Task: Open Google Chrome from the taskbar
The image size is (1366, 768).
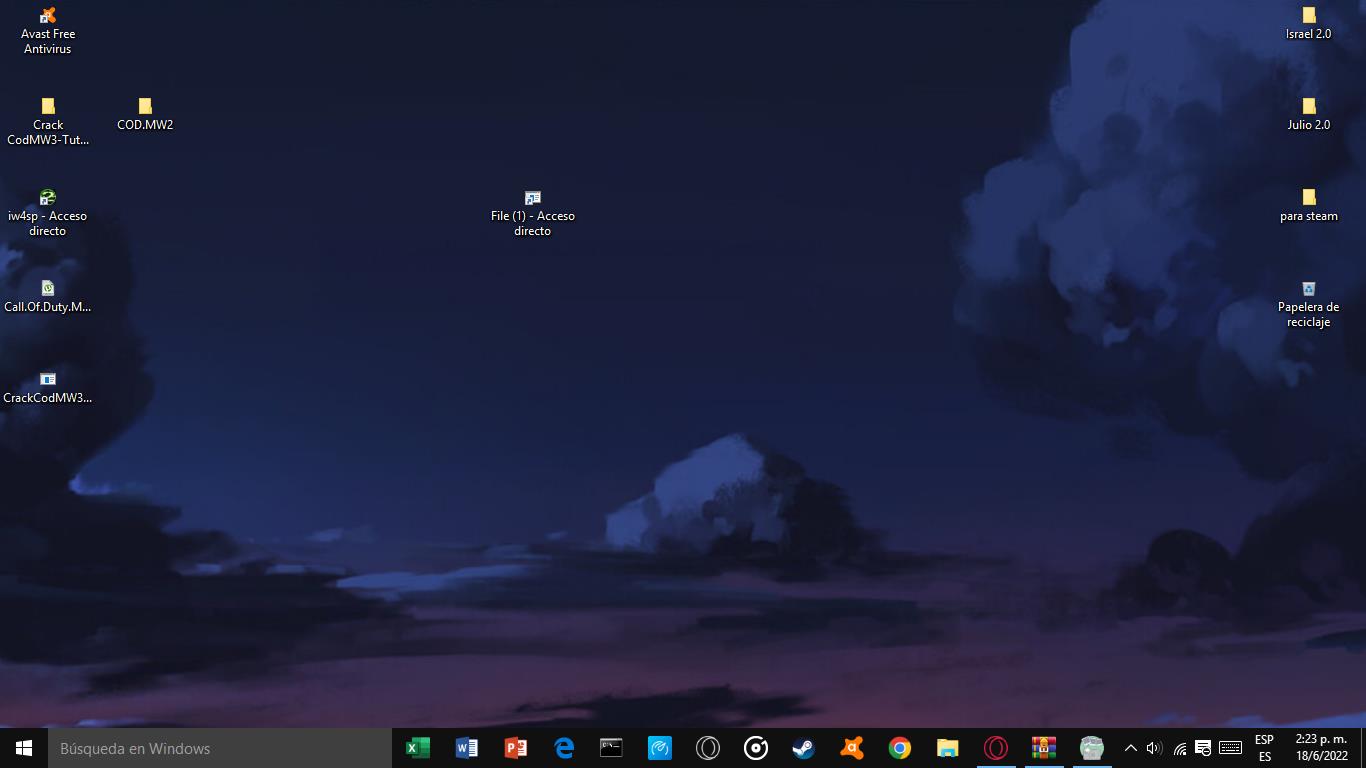Action: click(x=899, y=748)
